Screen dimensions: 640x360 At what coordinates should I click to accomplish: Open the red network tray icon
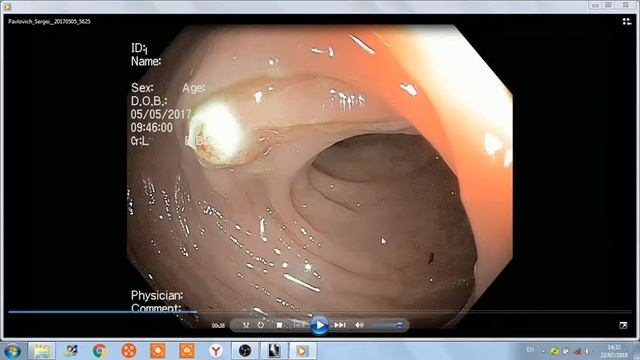coord(578,351)
